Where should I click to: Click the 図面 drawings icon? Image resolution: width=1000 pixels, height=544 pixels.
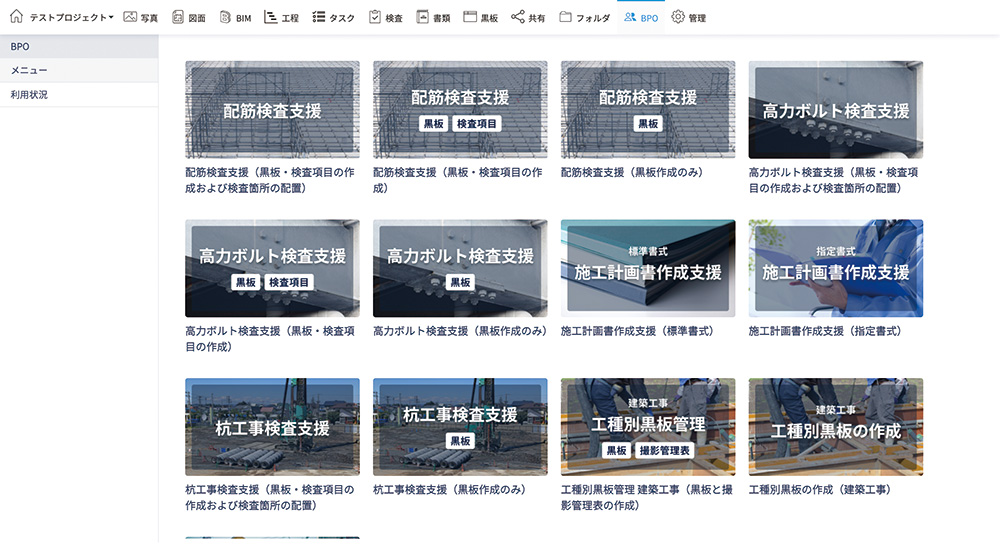(x=178, y=17)
